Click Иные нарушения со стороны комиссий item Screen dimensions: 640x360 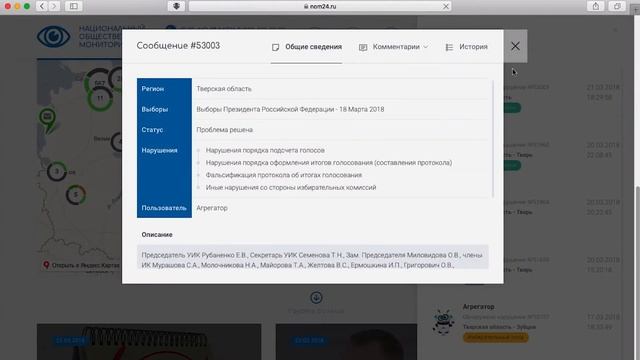pyautogui.click(x=291, y=187)
